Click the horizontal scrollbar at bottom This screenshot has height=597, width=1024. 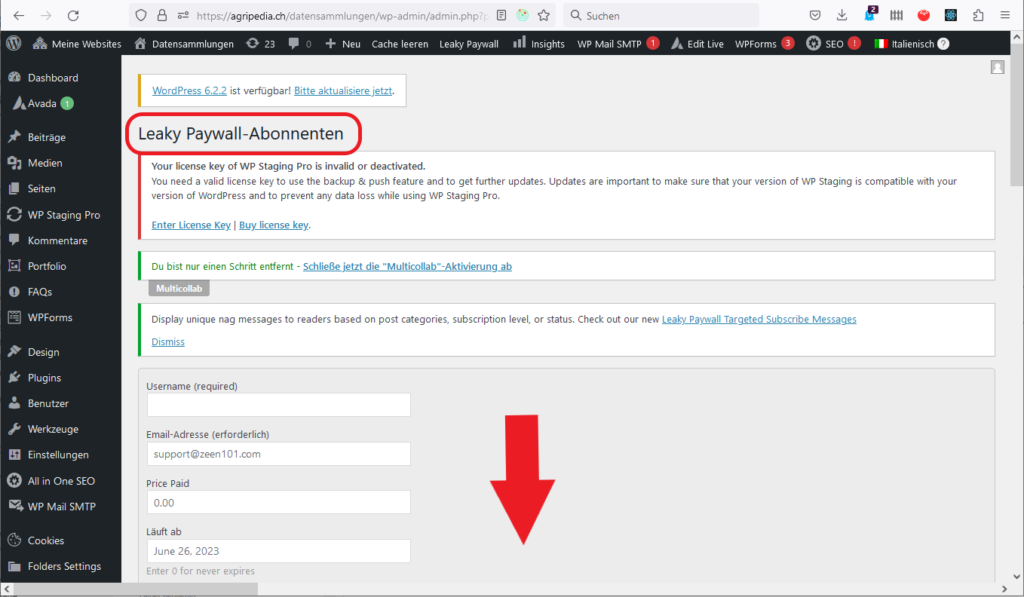pyautogui.click(x=135, y=589)
